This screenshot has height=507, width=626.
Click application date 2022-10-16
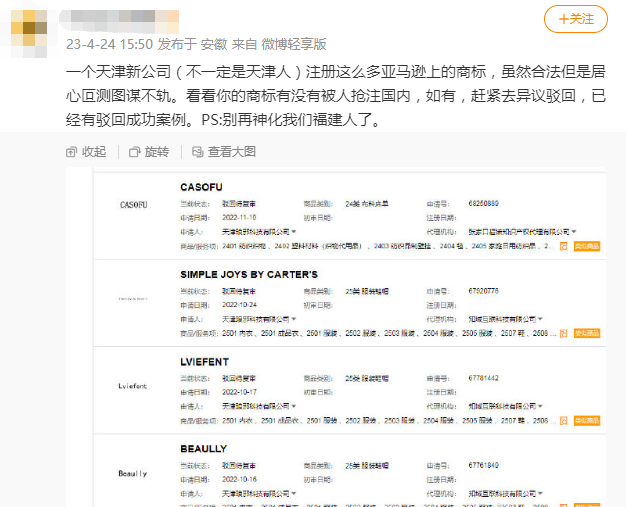(x=239, y=479)
